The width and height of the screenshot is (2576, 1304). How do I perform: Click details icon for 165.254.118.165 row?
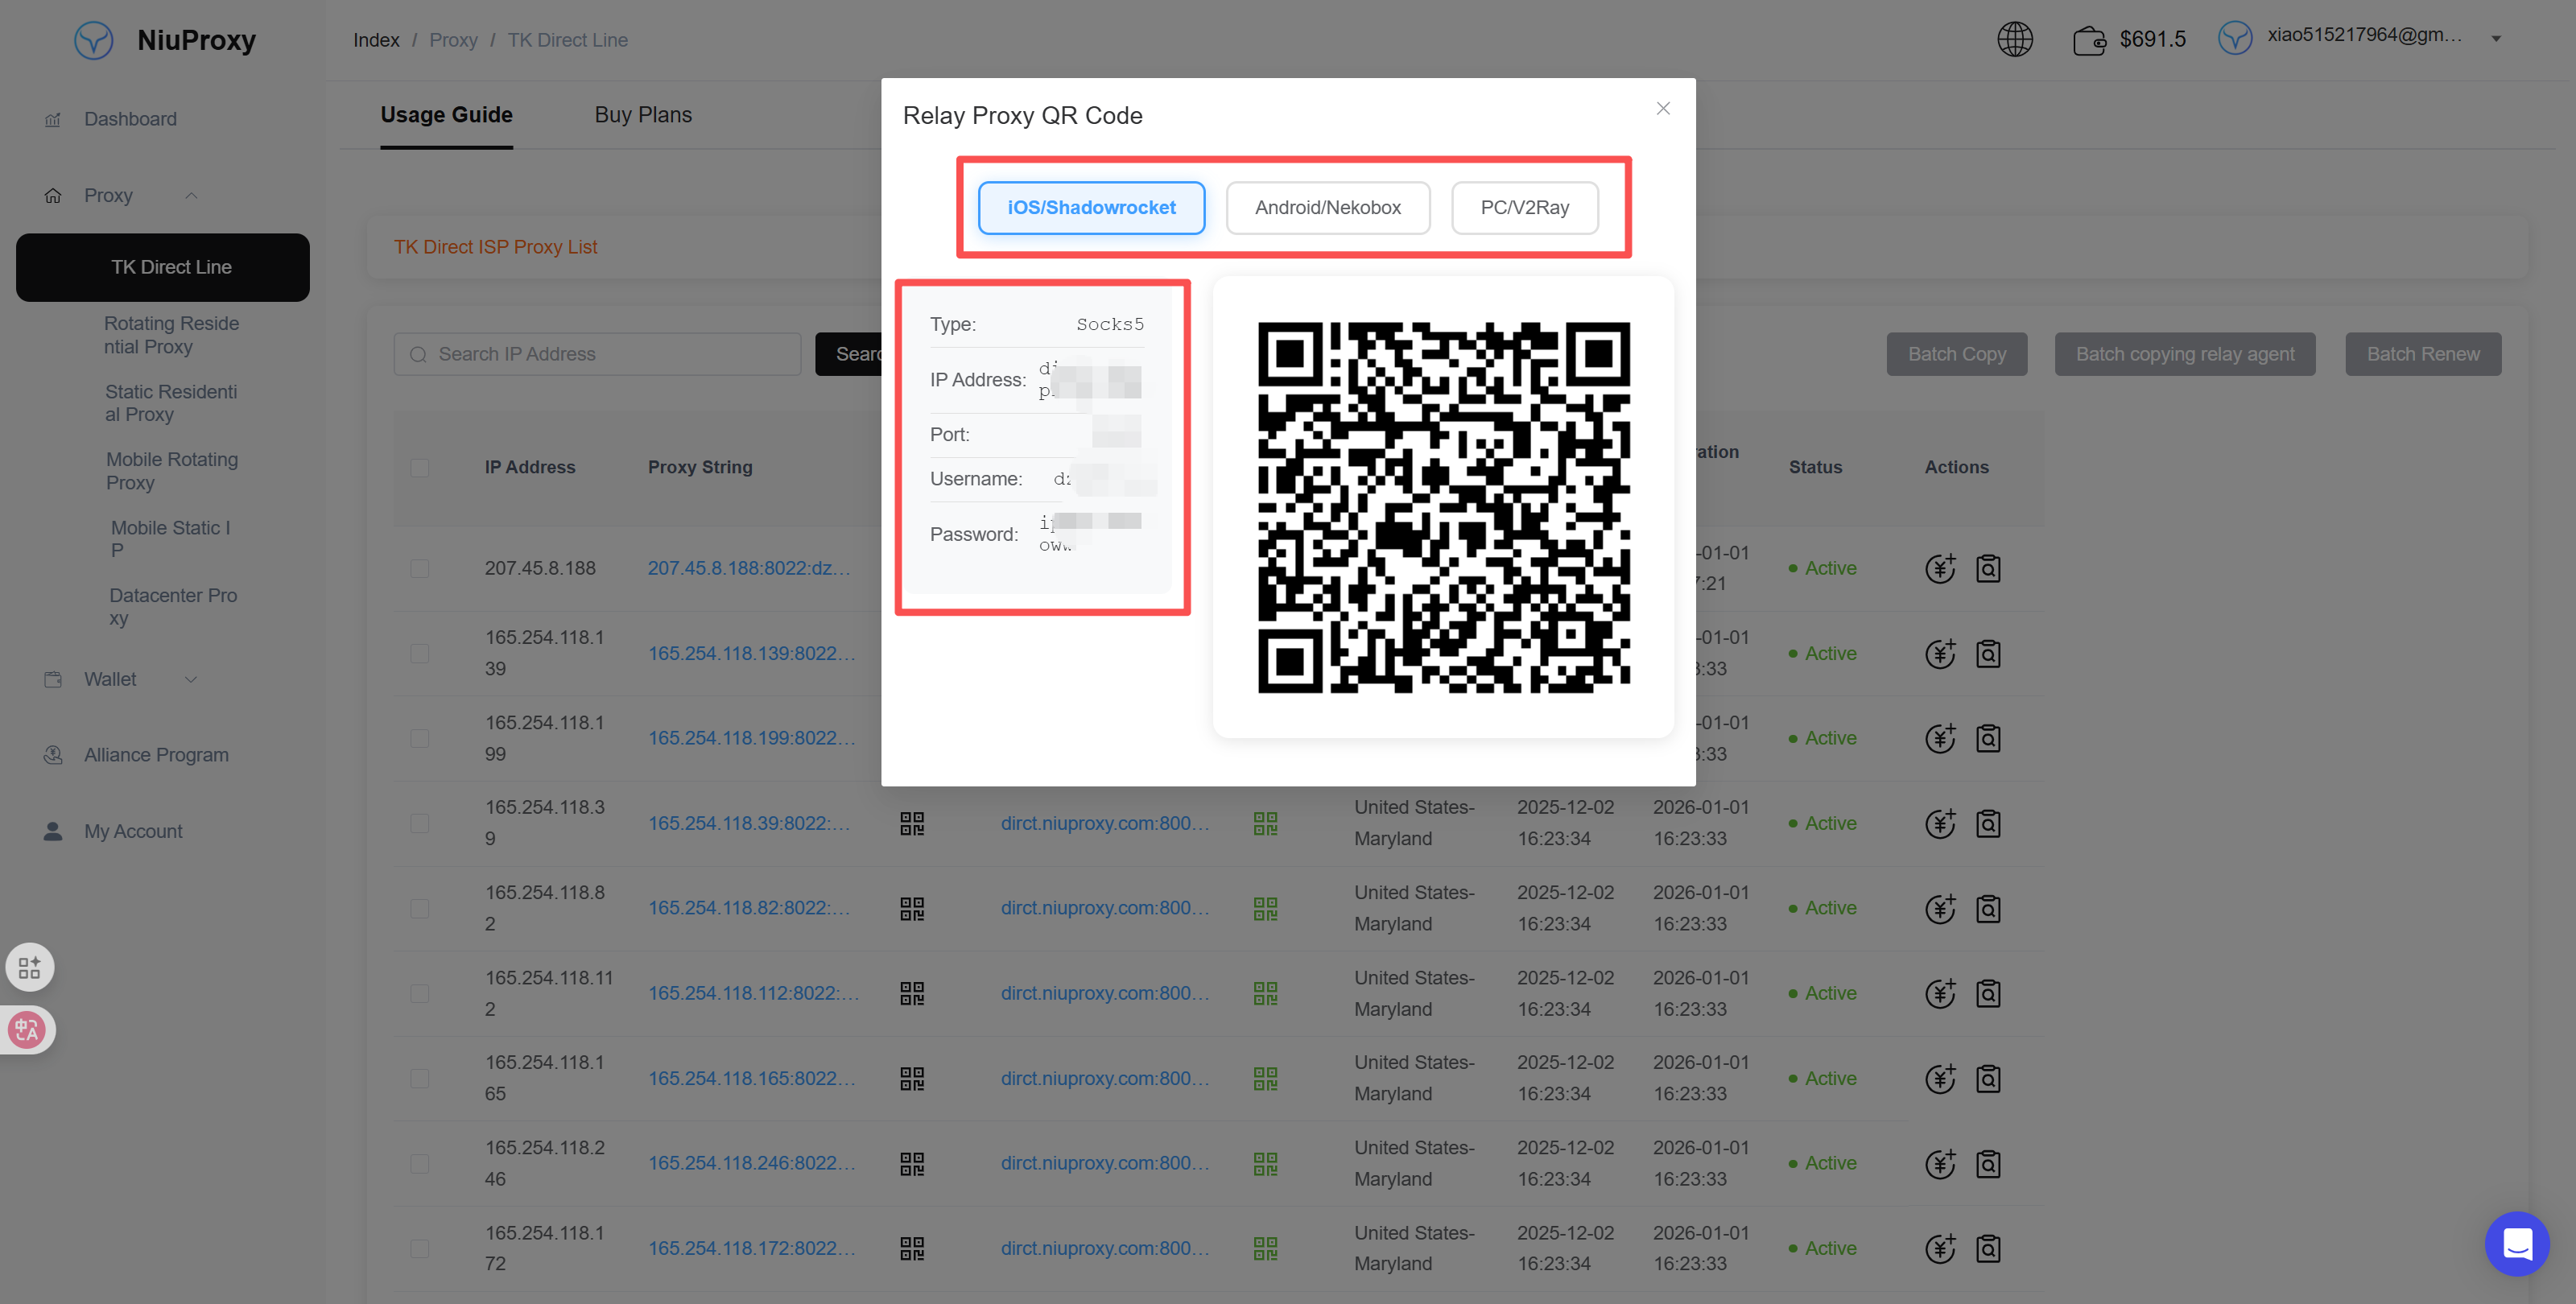(x=1988, y=1078)
